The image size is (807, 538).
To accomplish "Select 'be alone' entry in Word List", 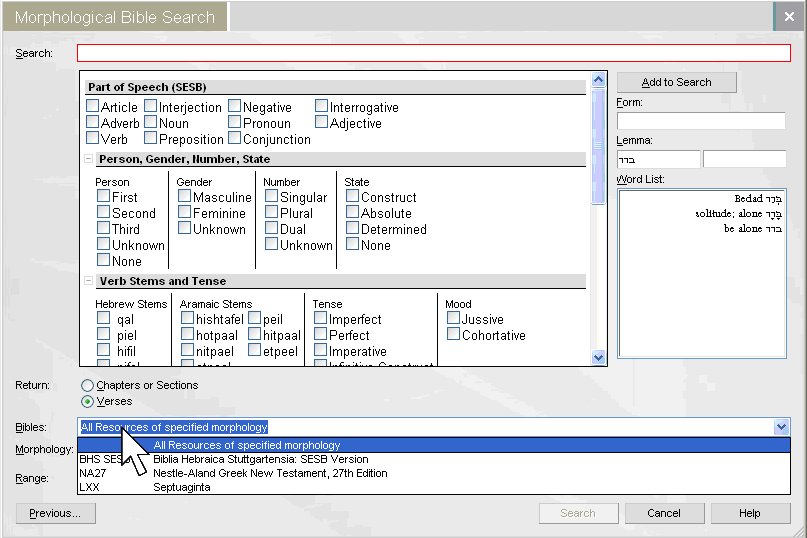I will pyautogui.click(x=752, y=229).
